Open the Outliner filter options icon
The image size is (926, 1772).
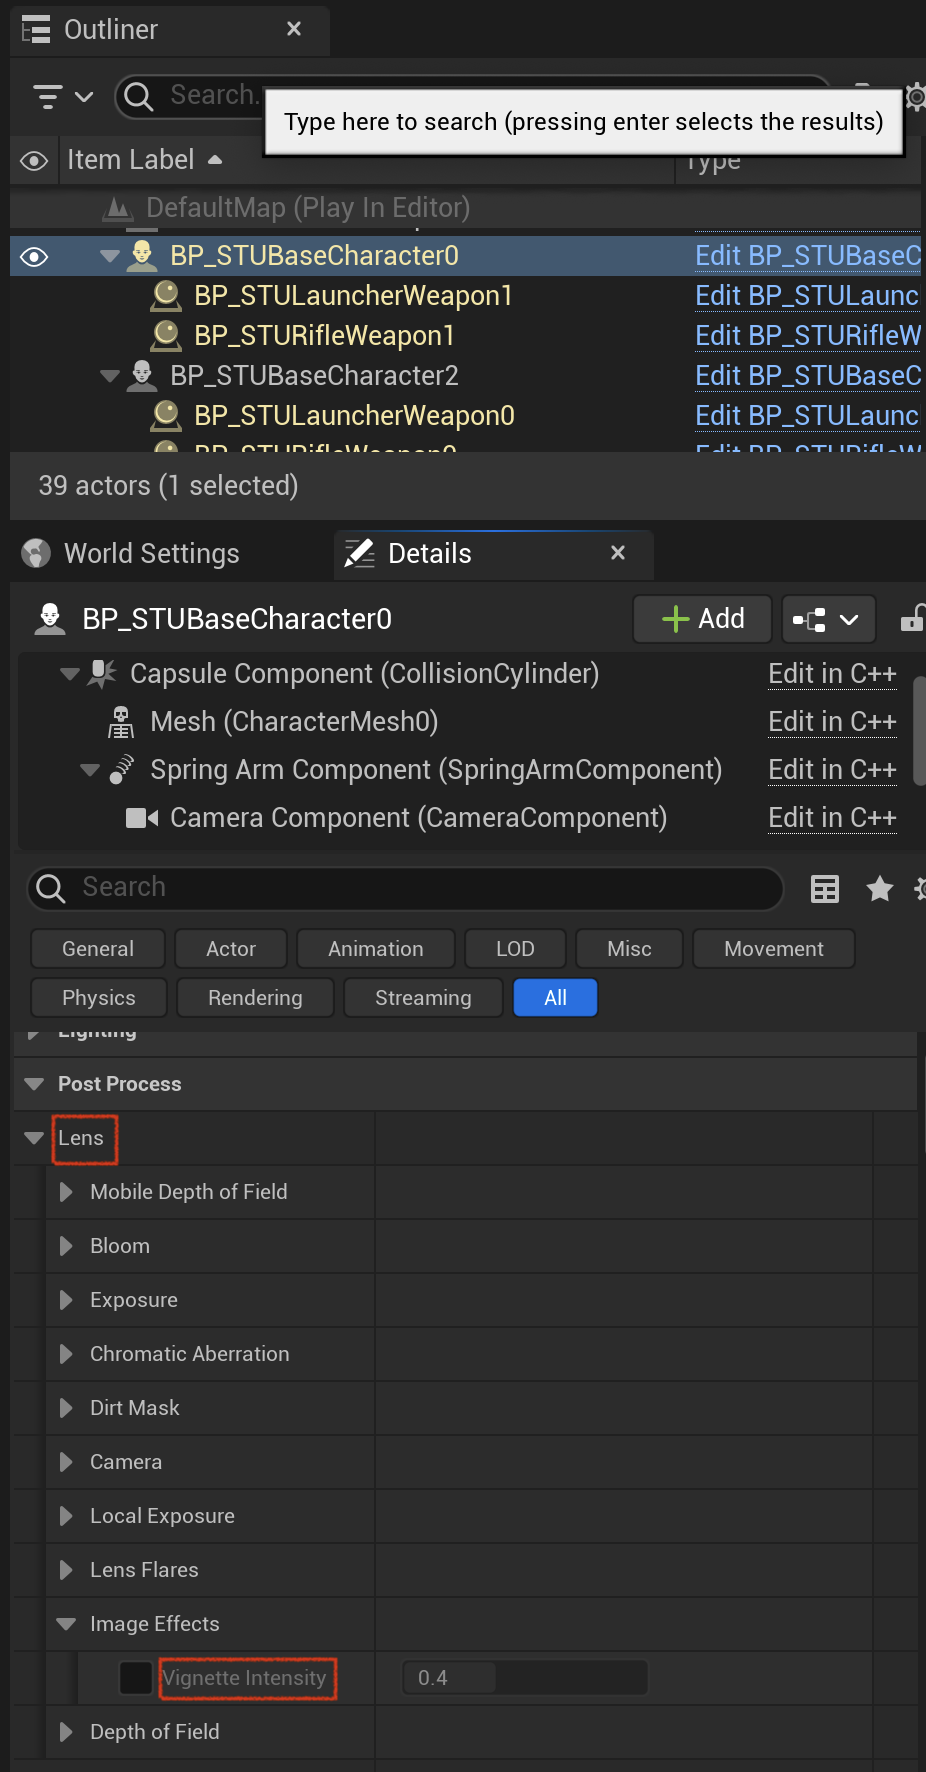[62, 97]
